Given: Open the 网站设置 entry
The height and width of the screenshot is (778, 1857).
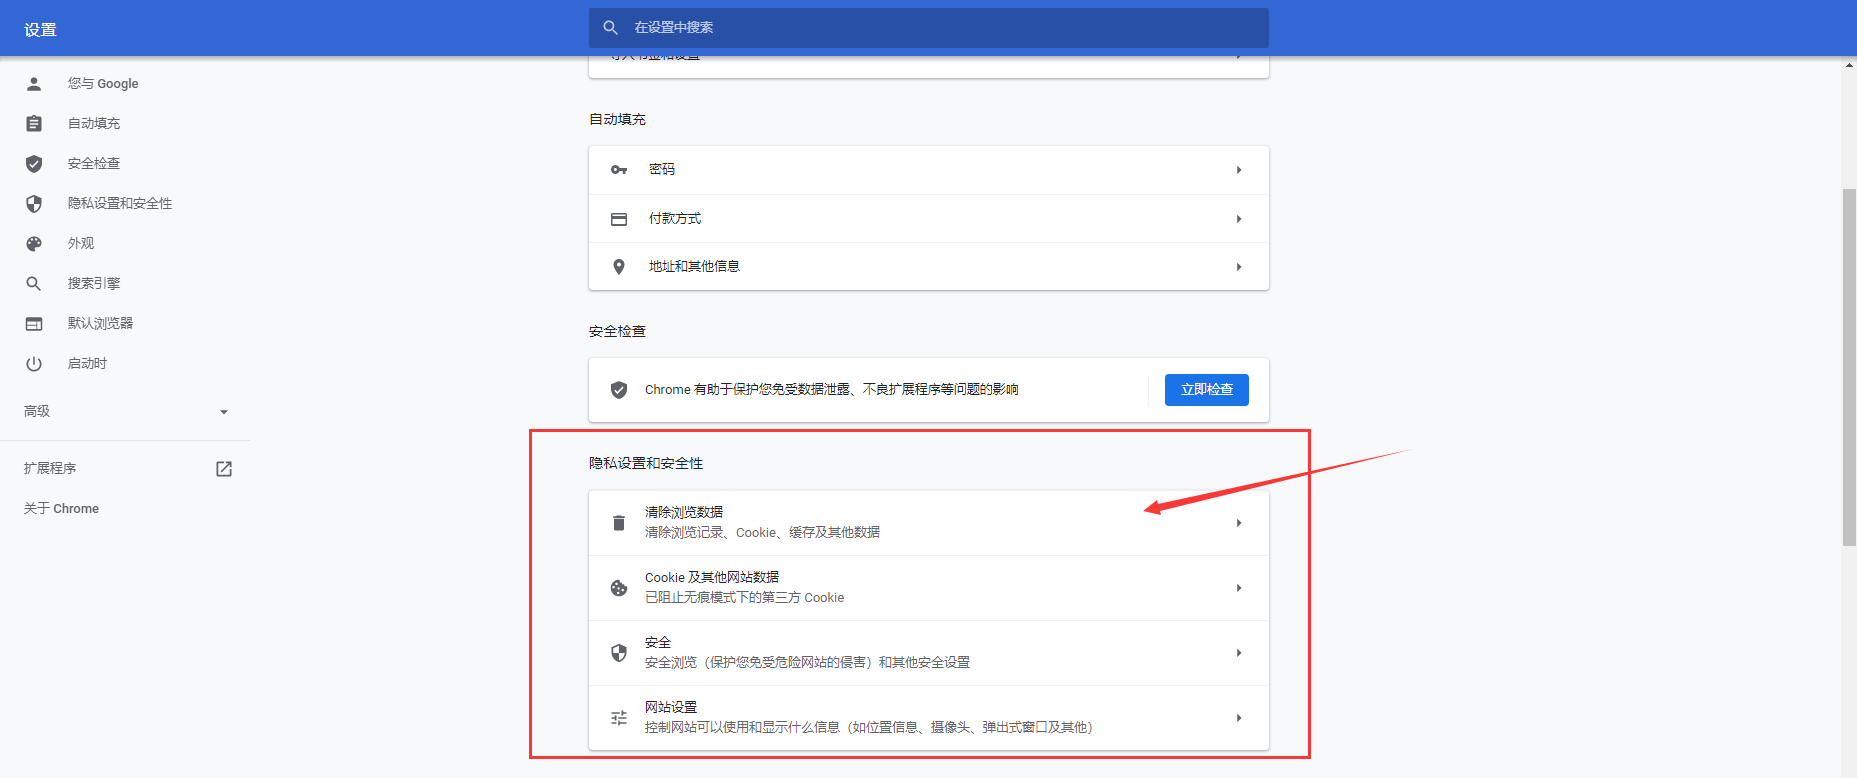Looking at the screenshot, I should pos(929,718).
